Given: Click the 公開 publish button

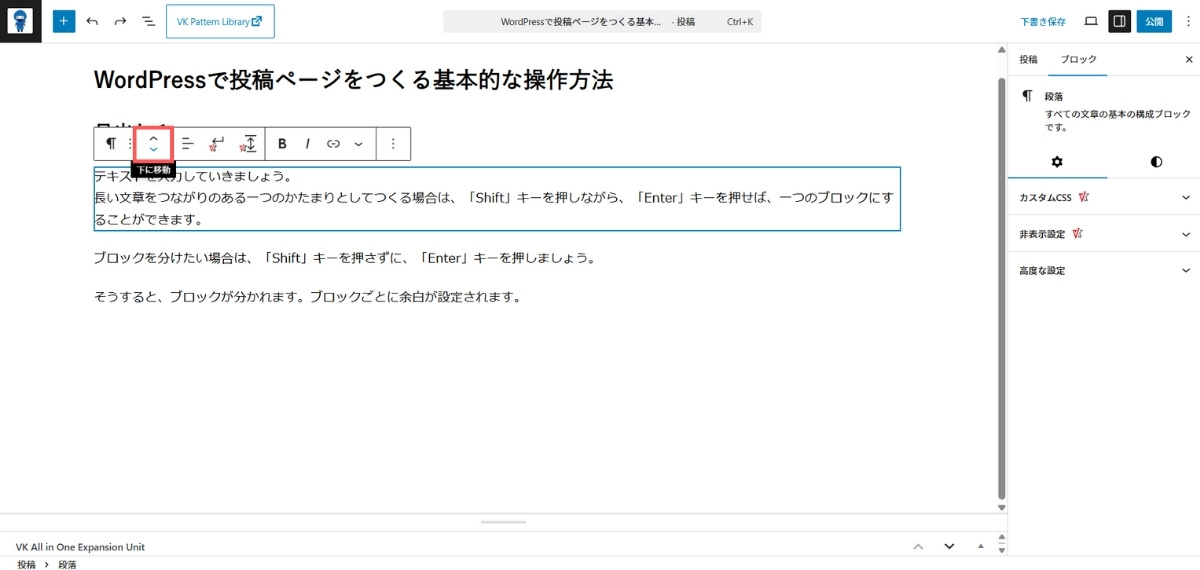Looking at the screenshot, I should [1154, 21].
